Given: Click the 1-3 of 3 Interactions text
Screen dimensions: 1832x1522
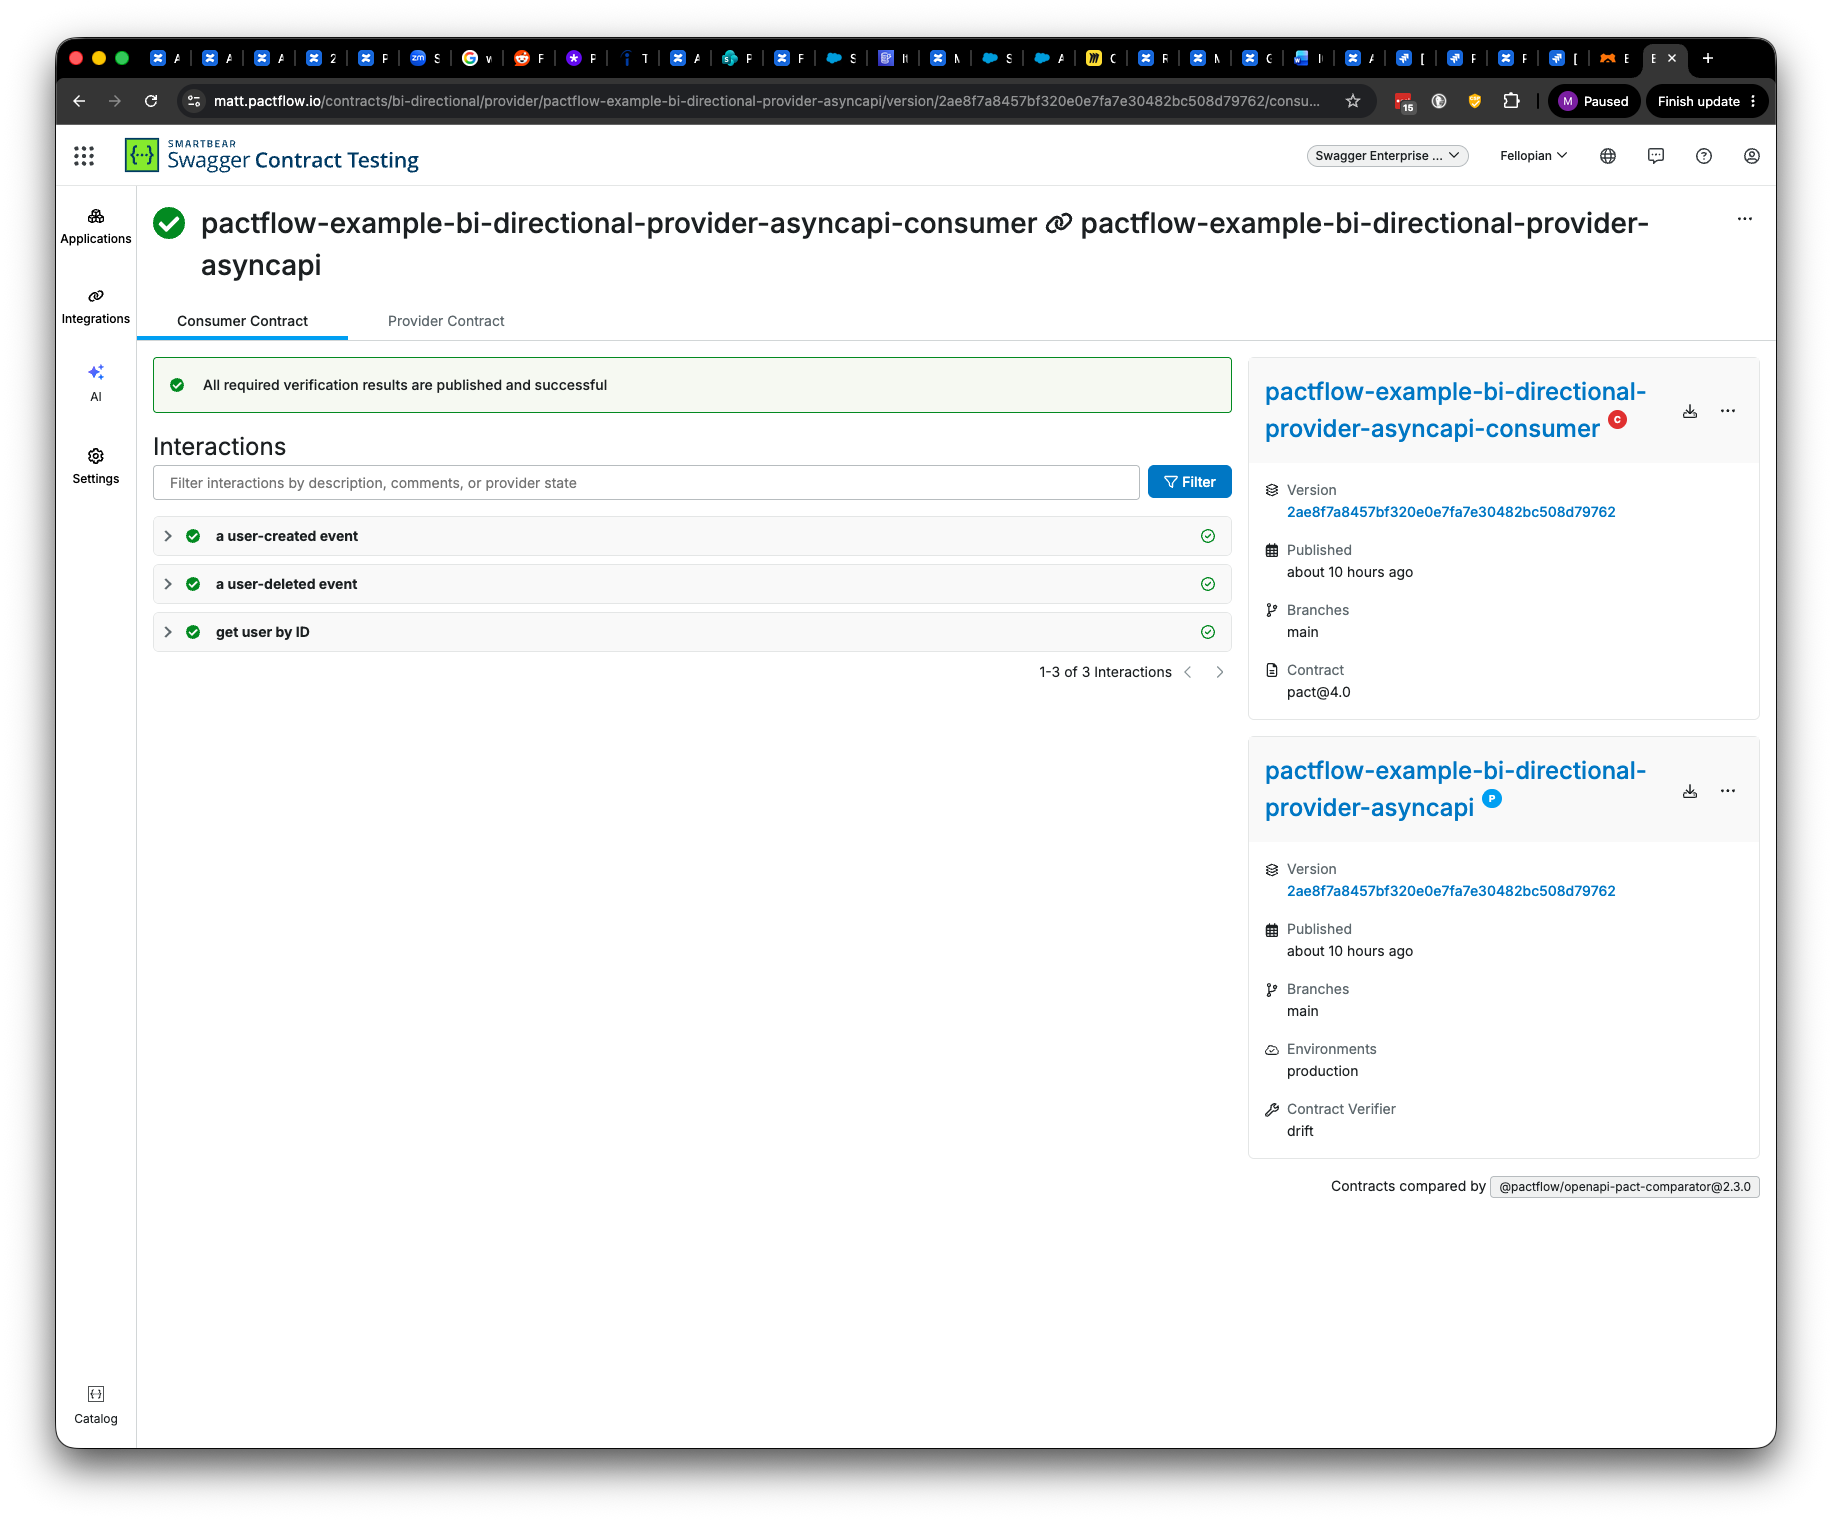Looking at the screenshot, I should point(1105,672).
